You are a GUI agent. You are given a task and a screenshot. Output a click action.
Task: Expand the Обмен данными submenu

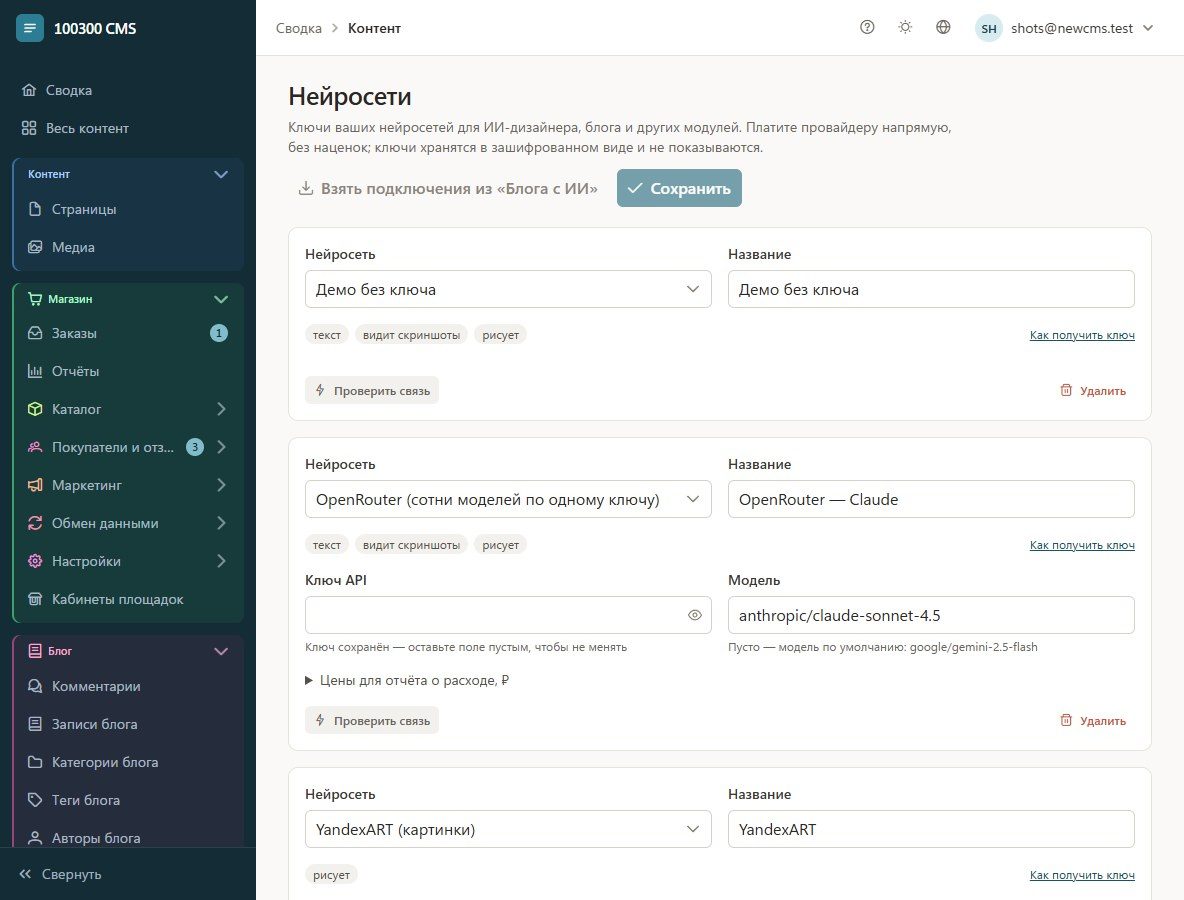click(220, 523)
